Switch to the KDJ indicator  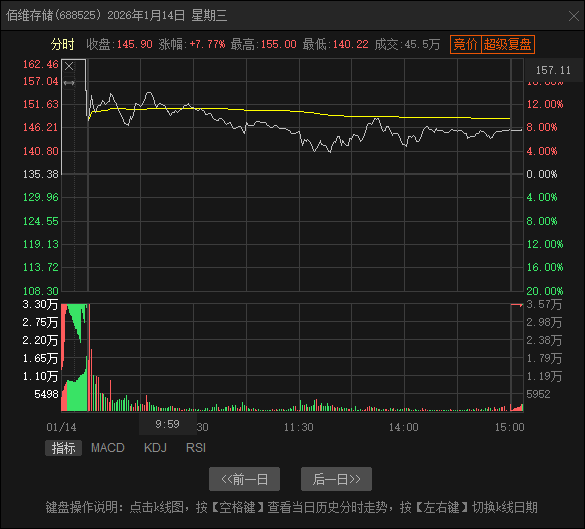155,448
